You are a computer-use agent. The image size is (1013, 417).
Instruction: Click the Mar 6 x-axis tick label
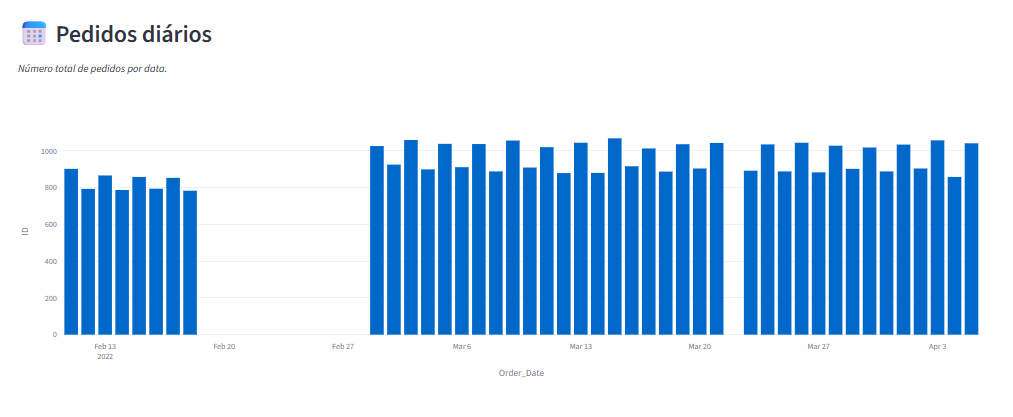coord(462,347)
